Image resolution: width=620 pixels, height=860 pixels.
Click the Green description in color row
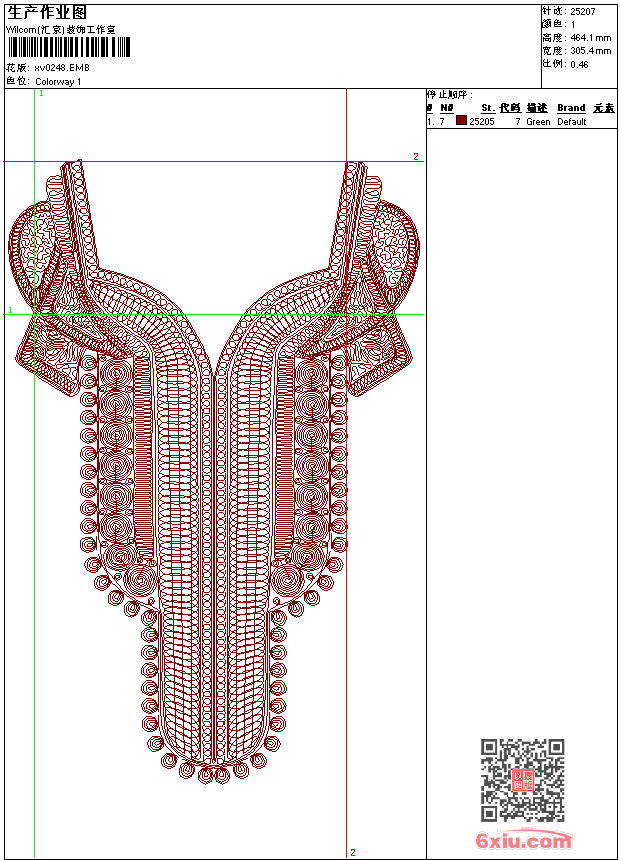(x=538, y=122)
